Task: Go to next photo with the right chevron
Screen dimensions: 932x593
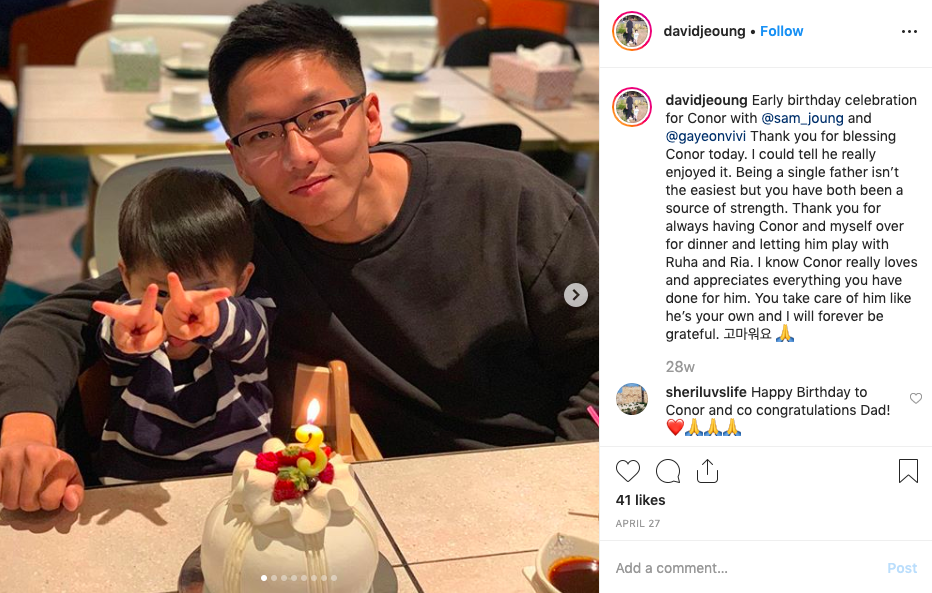Action: 575,295
